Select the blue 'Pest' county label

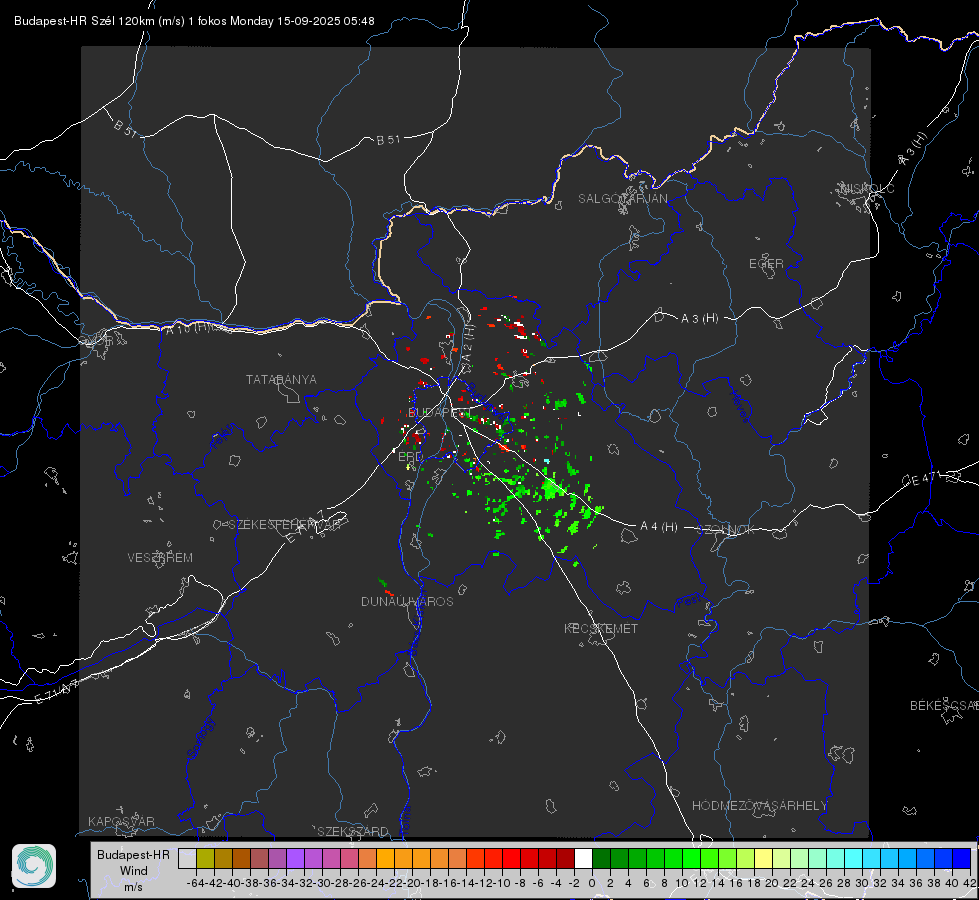pos(687,603)
